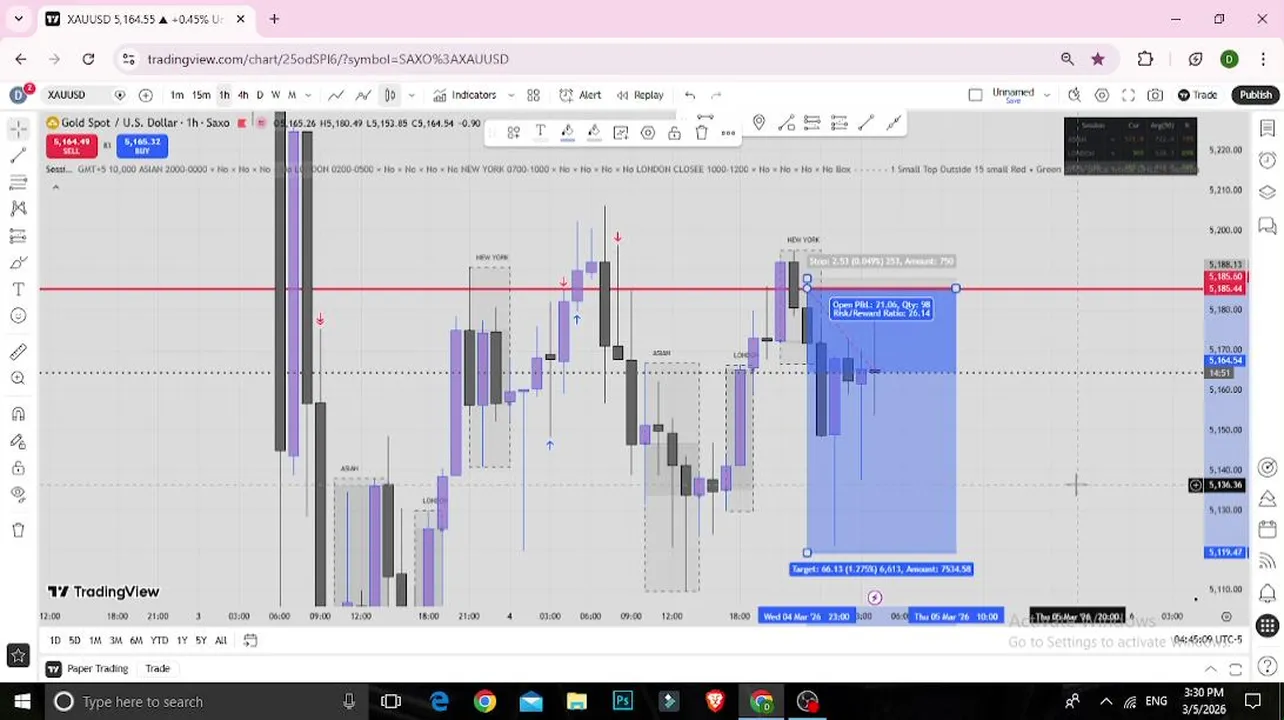Select the 1m timeframe
Viewport: 1284px width, 720px height.
177,95
